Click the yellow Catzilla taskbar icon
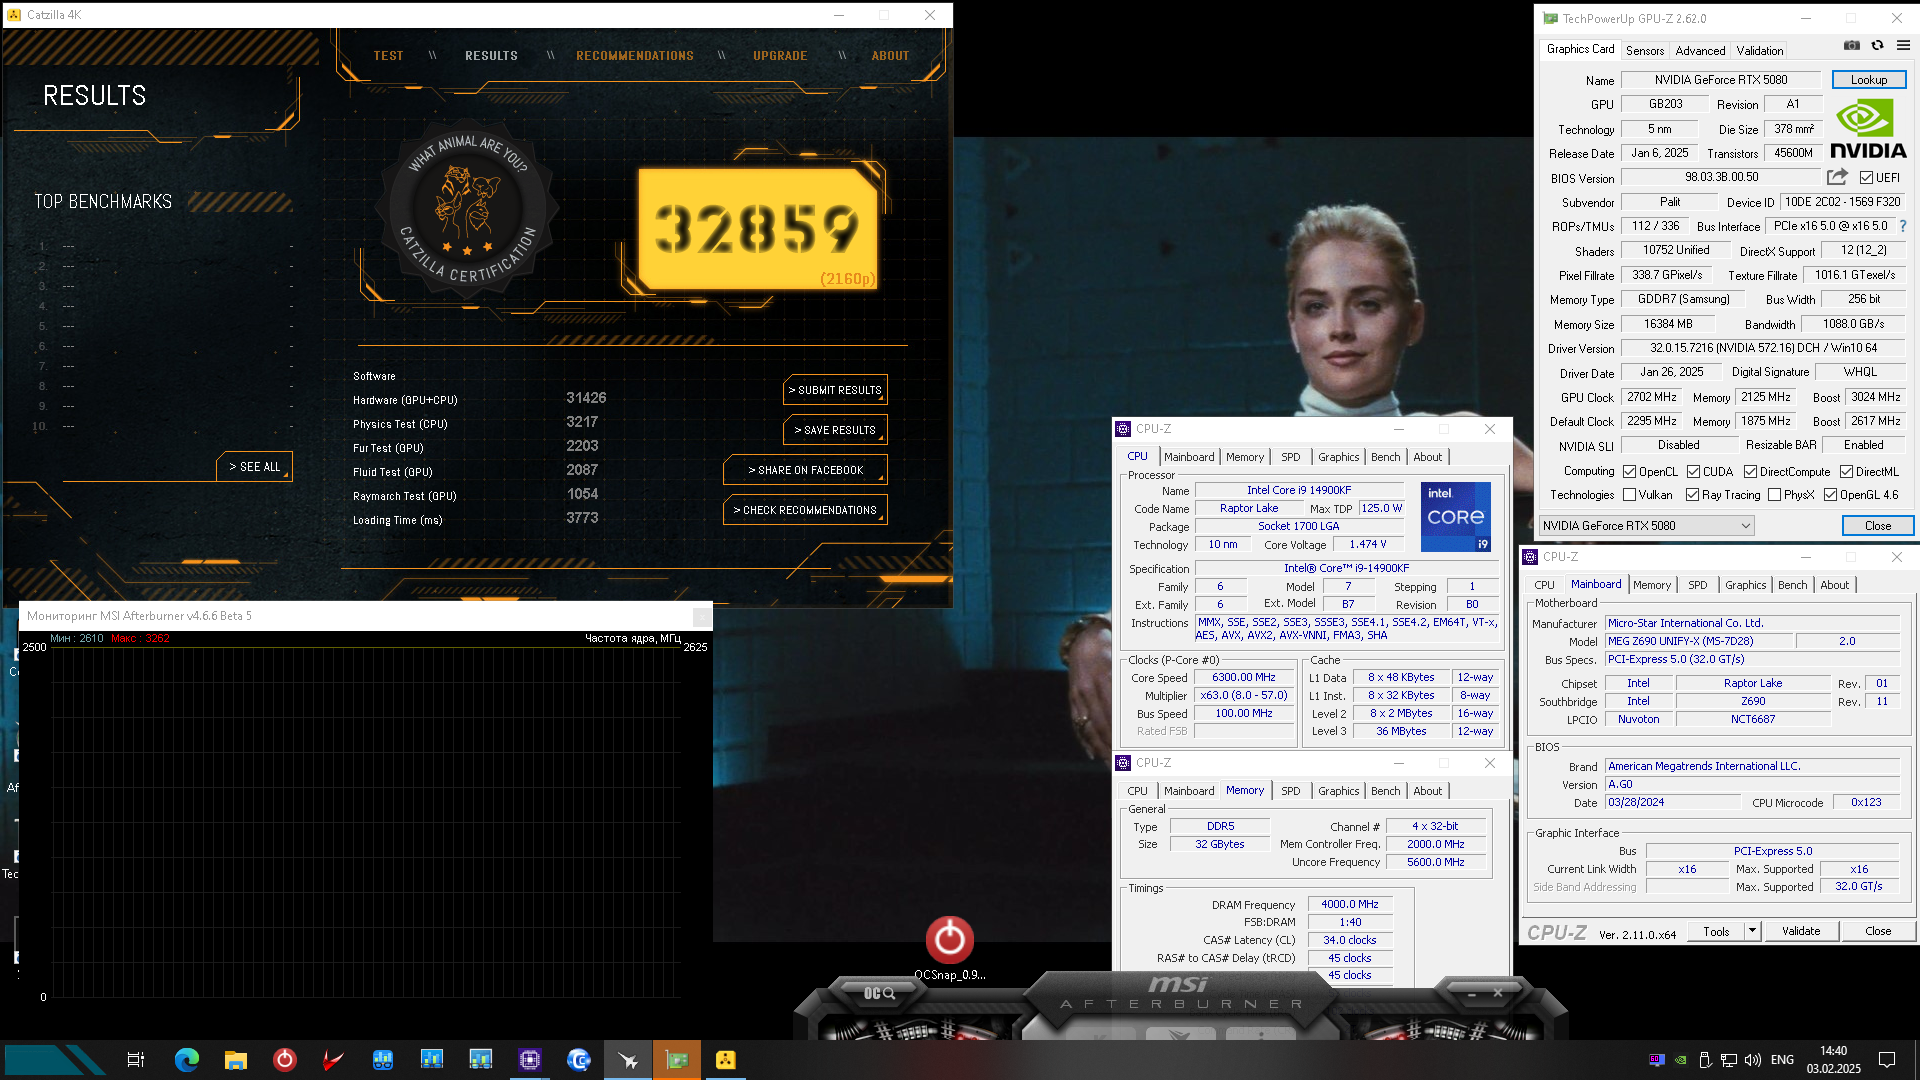 [726, 1060]
